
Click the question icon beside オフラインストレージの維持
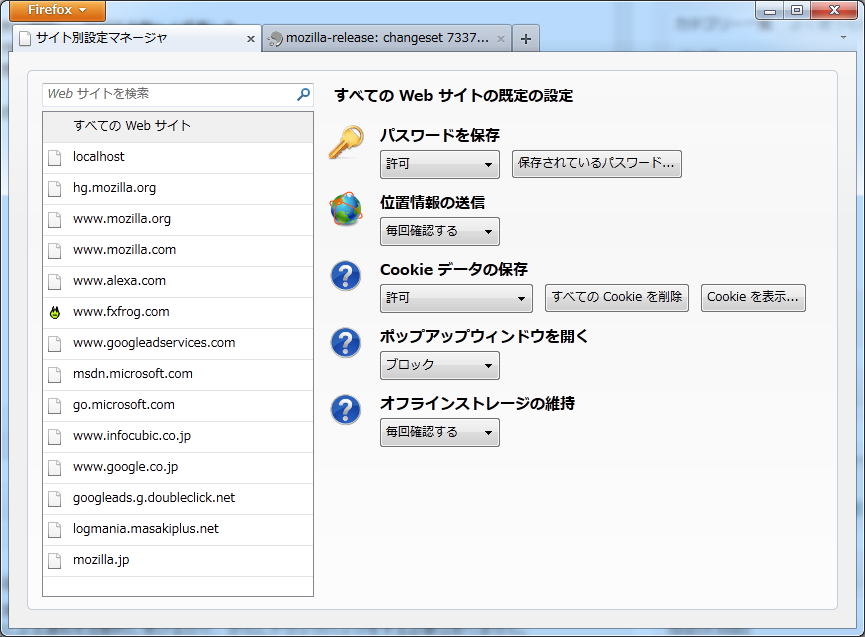(346, 410)
